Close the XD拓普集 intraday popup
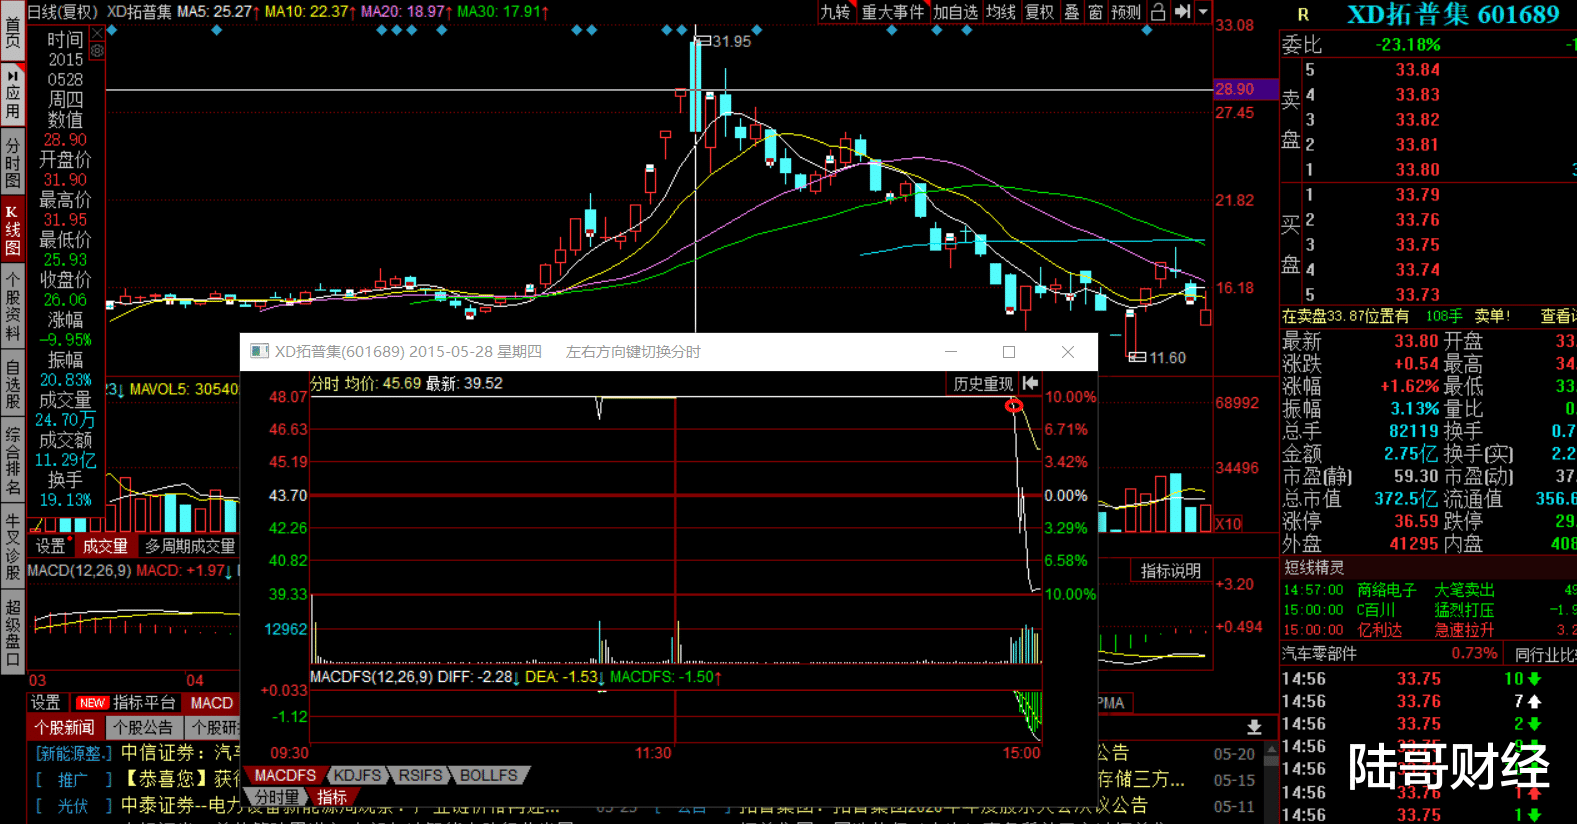Screen dimensions: 1577x824 tap(1068, 352)
